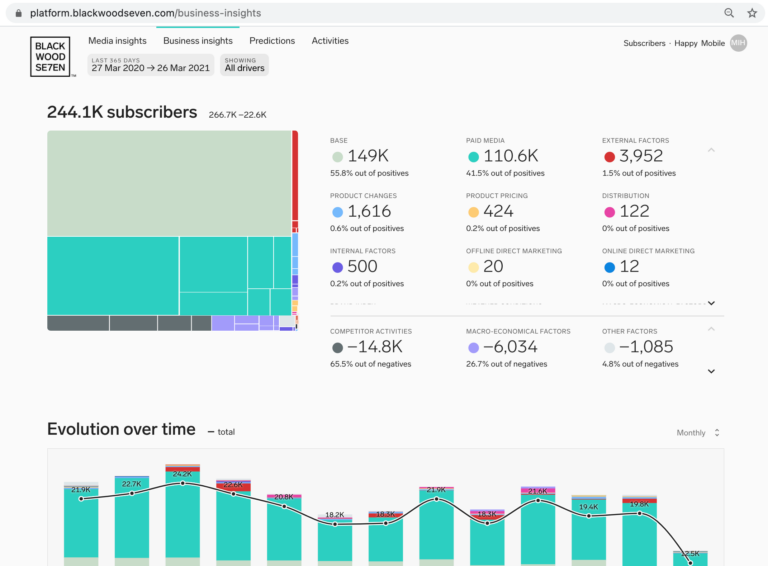Open the Showing All drivers filter

244,65
